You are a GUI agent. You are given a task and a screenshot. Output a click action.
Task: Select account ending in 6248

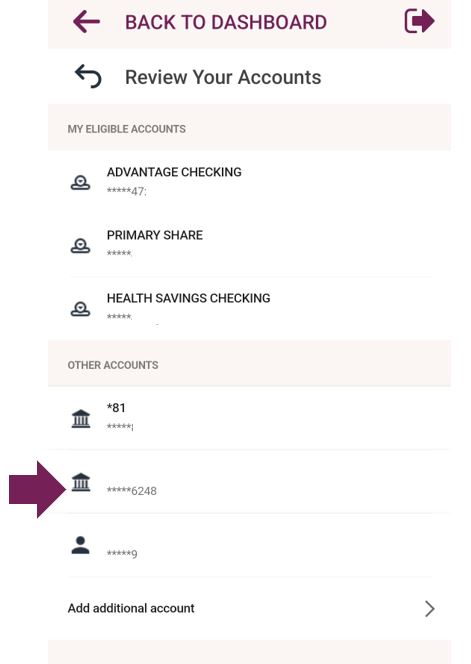click(x=249, y=482)
